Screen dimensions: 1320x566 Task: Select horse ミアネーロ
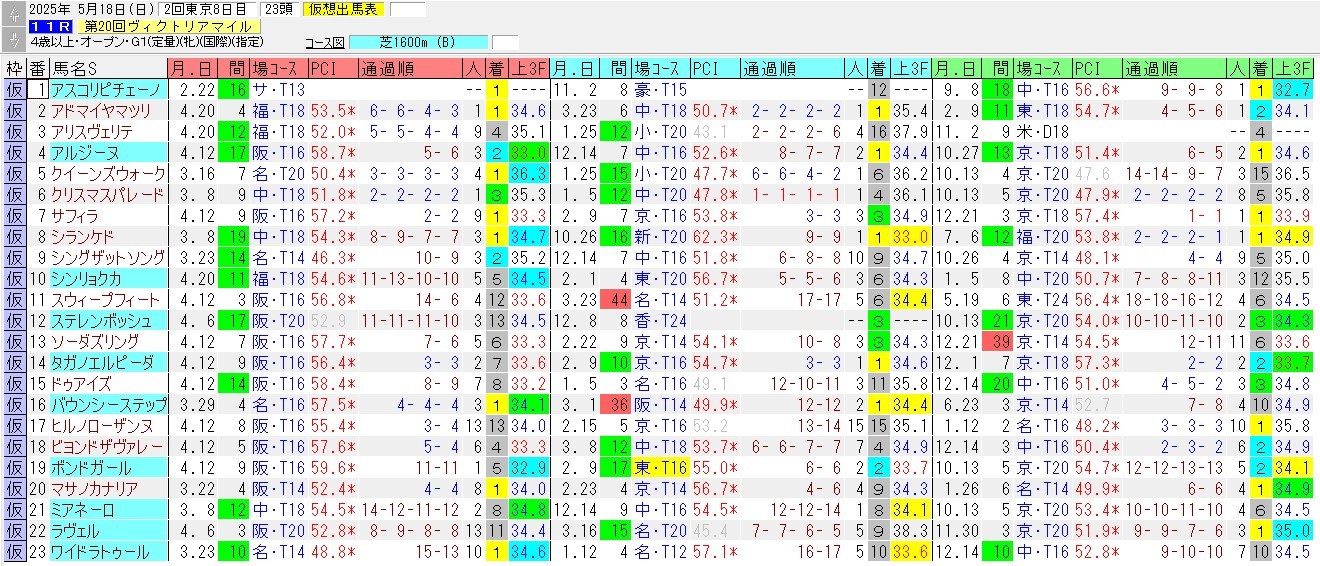click(107, 509)
